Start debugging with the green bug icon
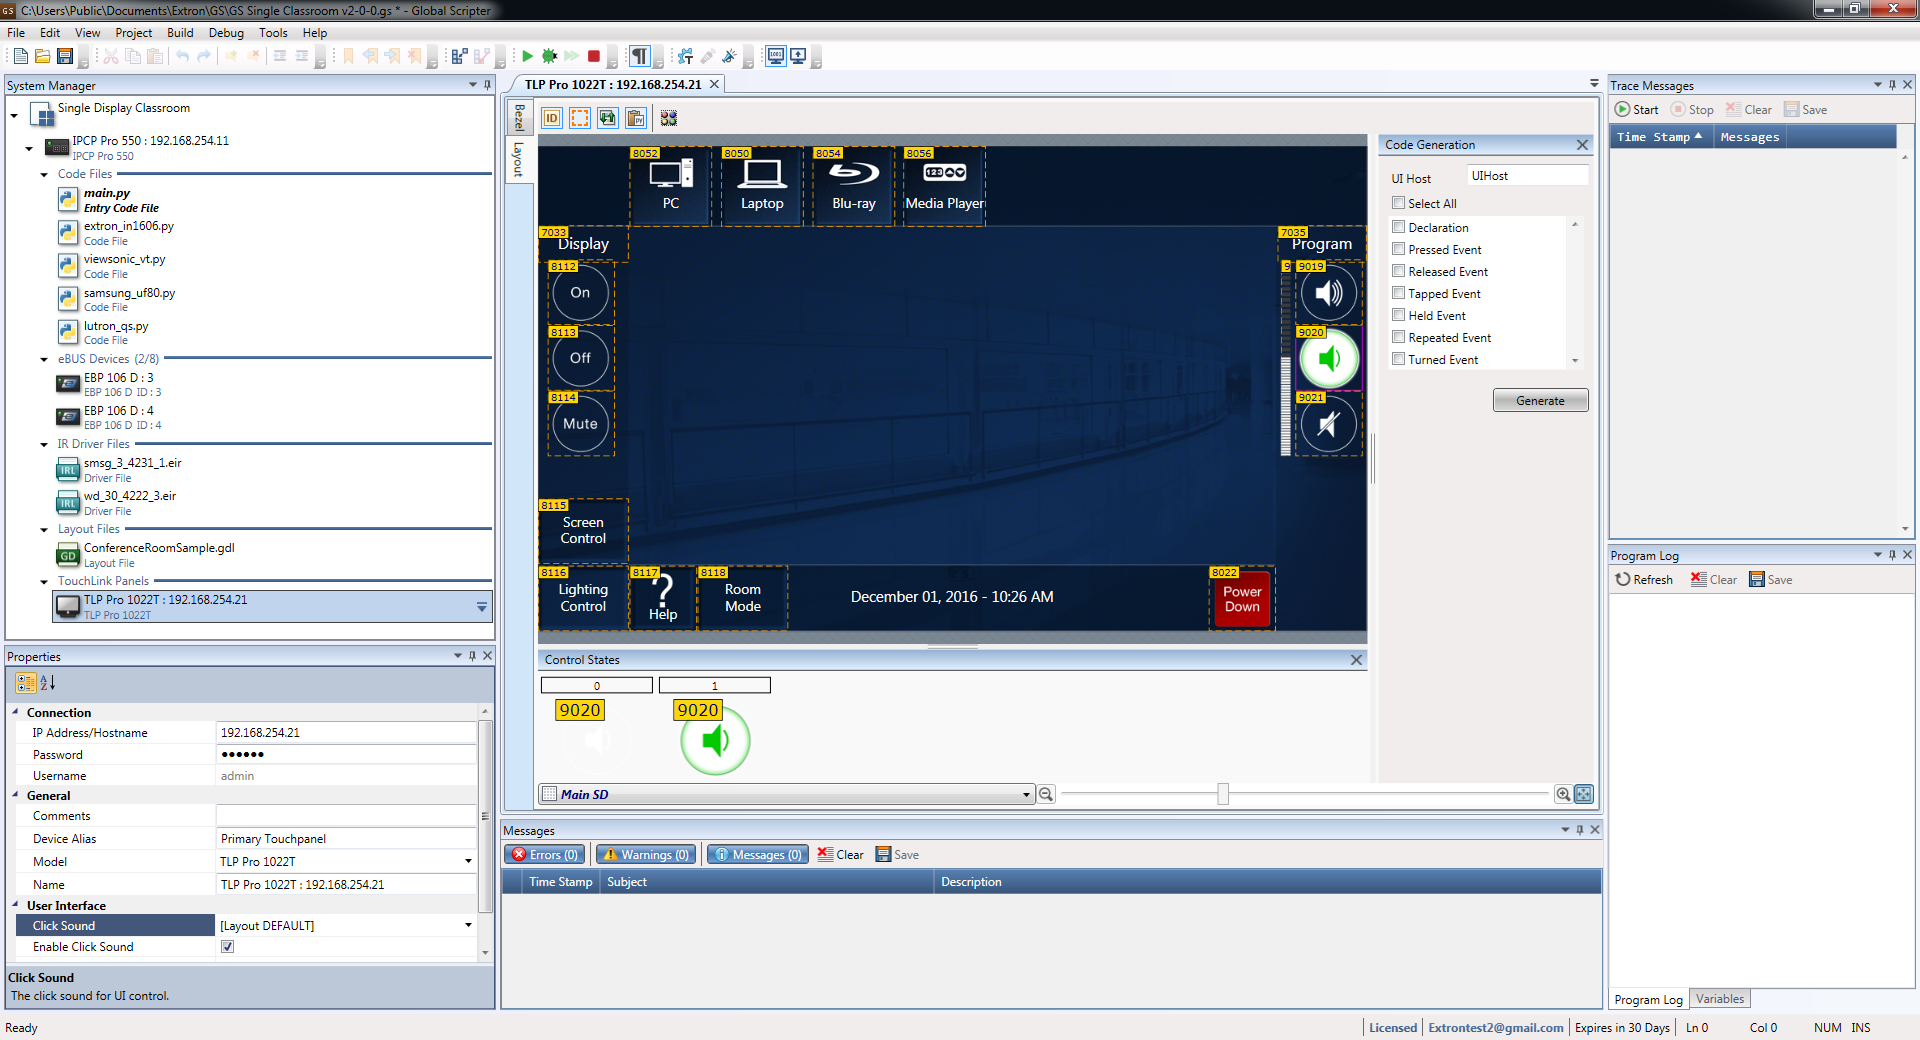1920x1040 pixels. point(549,56)
